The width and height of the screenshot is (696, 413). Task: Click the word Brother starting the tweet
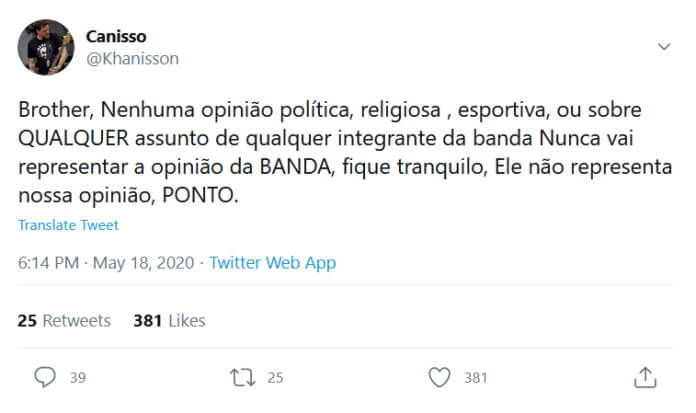(x=51, y=108)
